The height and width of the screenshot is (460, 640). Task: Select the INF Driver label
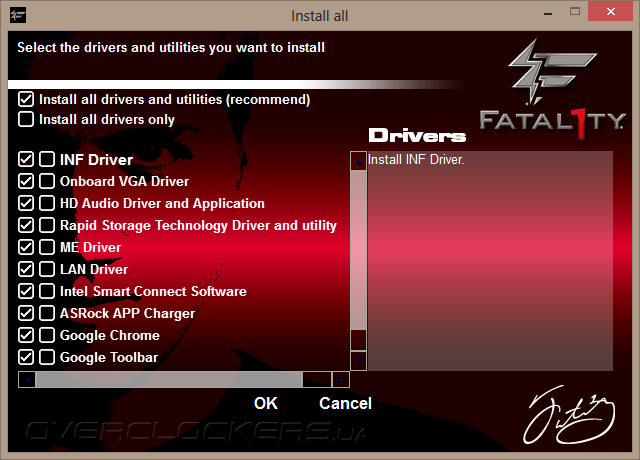pos(96,160)
